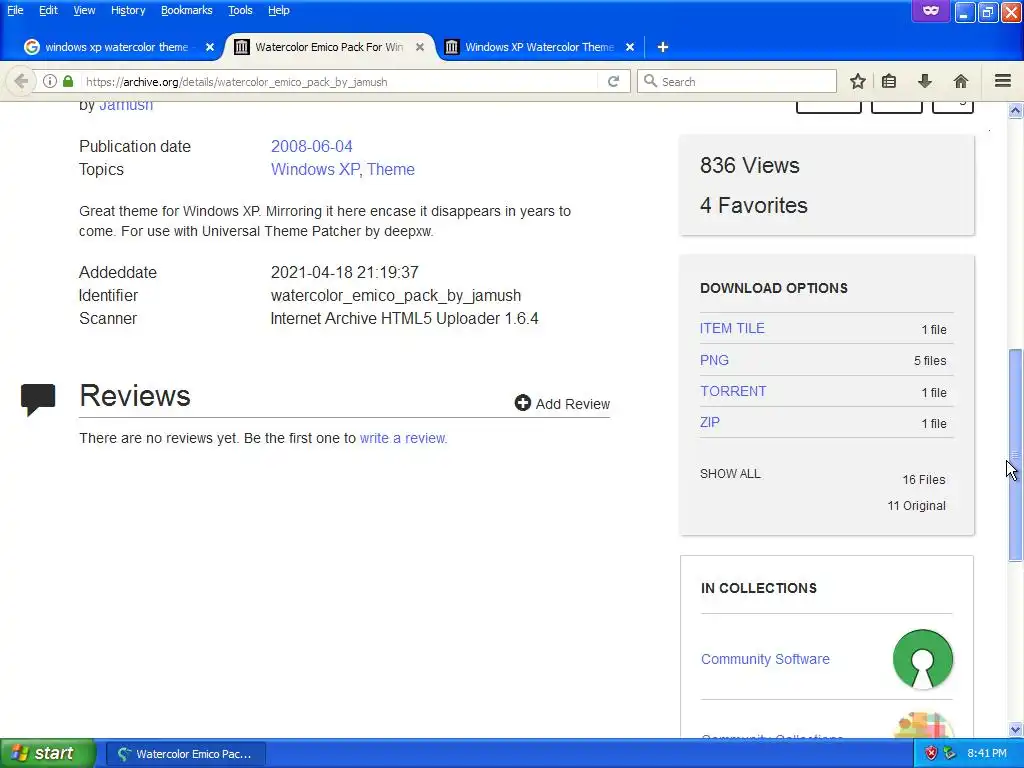Click the 11 Original count text
This screenshot has height=768, width=1024.
point(916,506)
